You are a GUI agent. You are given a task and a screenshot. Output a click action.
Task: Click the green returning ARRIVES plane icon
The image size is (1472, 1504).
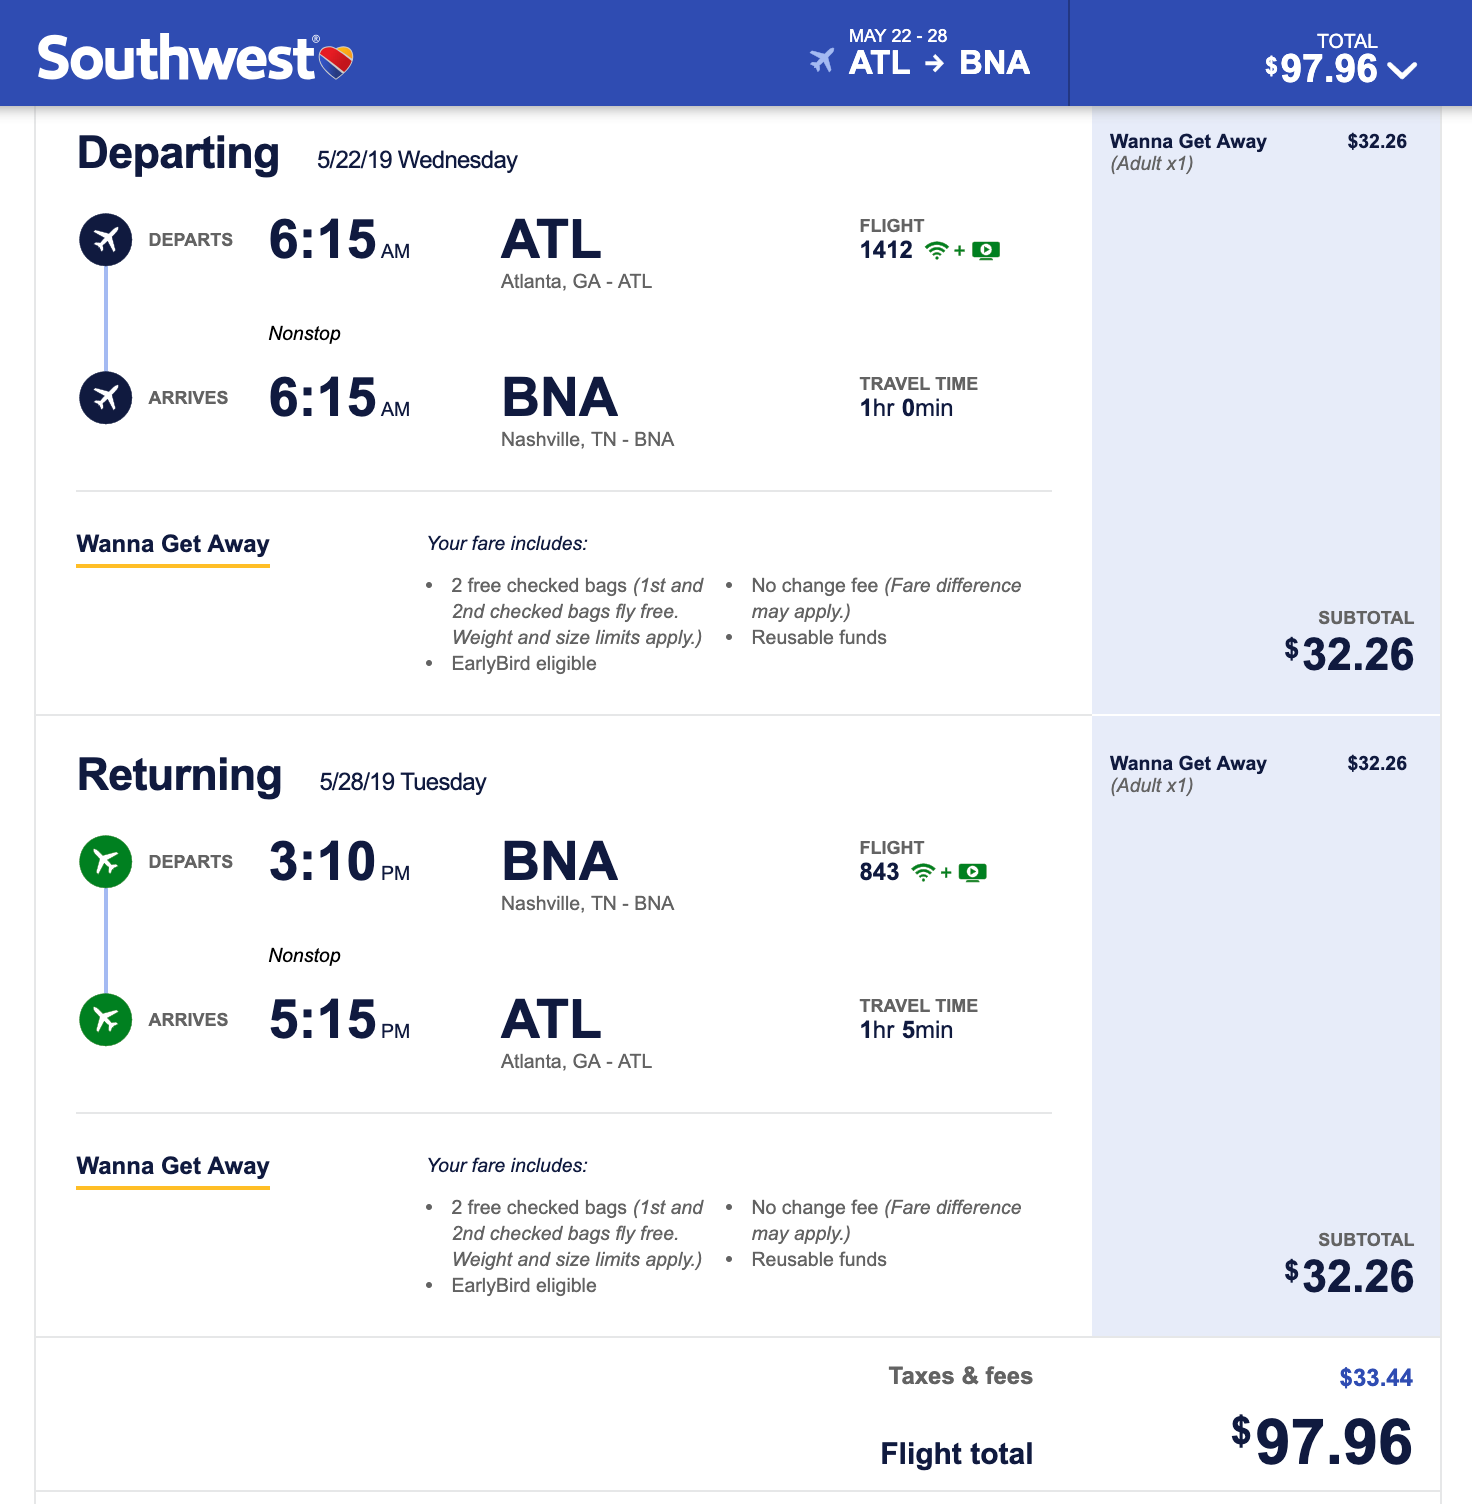point(106,1020)
